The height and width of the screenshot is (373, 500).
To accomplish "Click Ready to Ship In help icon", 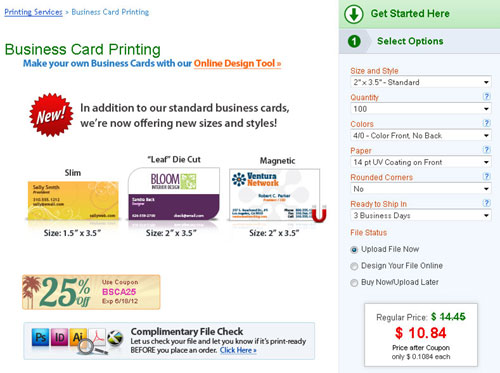I will click(486, 203).
